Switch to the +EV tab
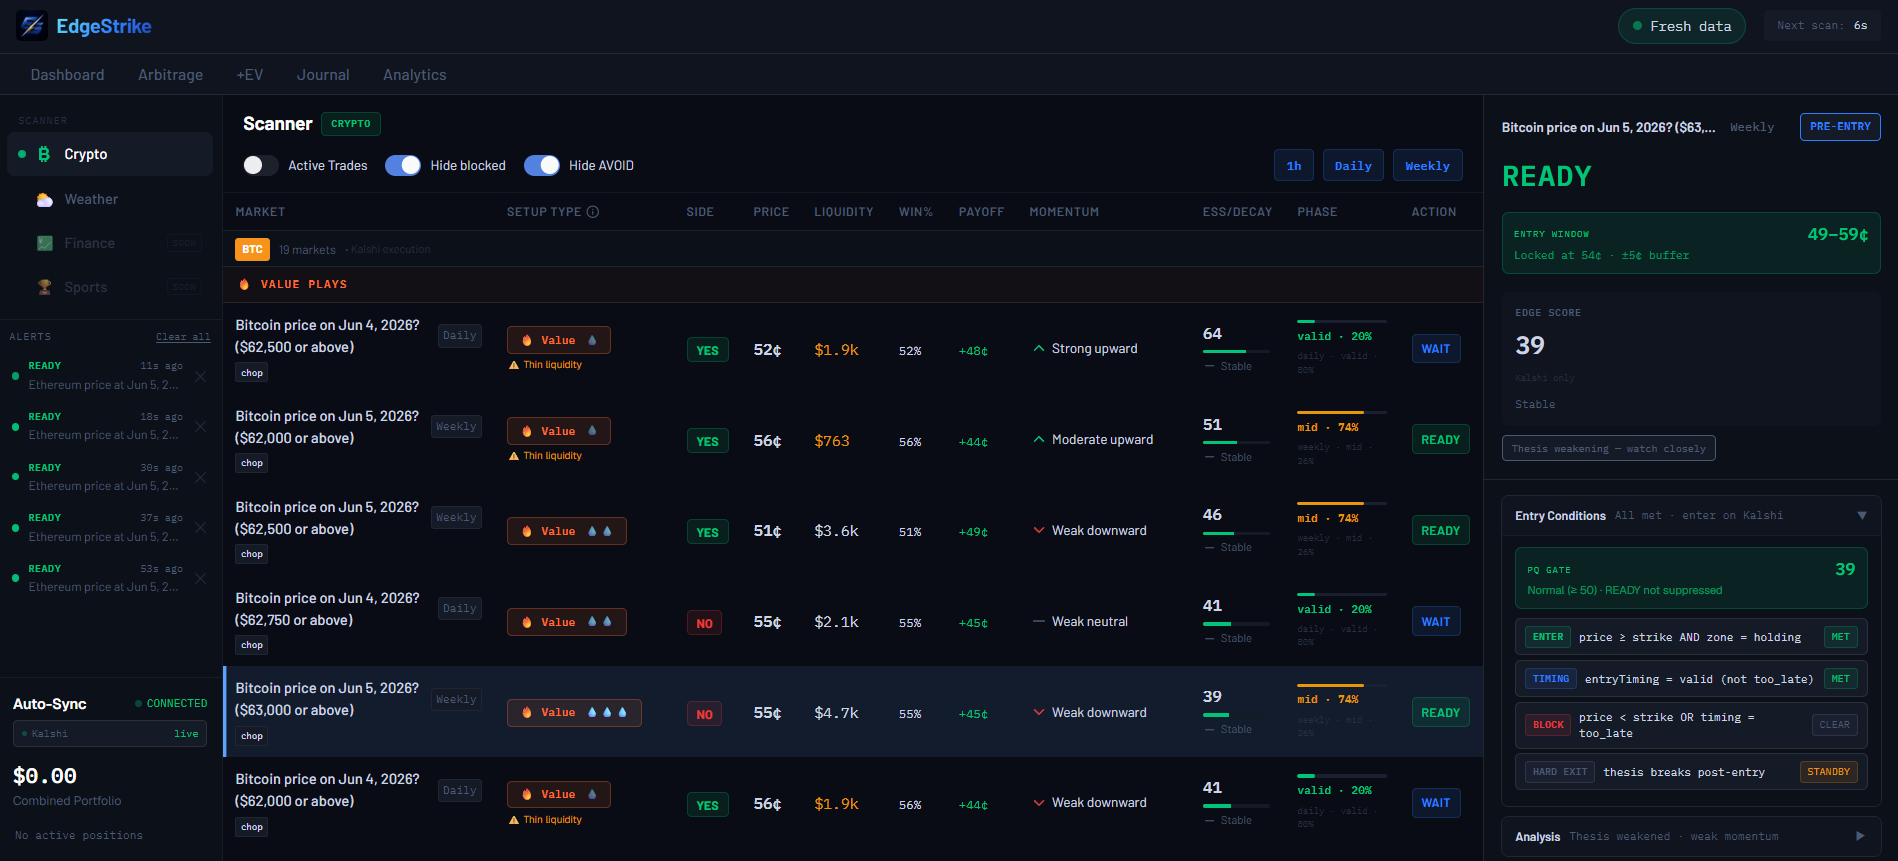This screenshot has width=1898, height=861. point(250,75)
